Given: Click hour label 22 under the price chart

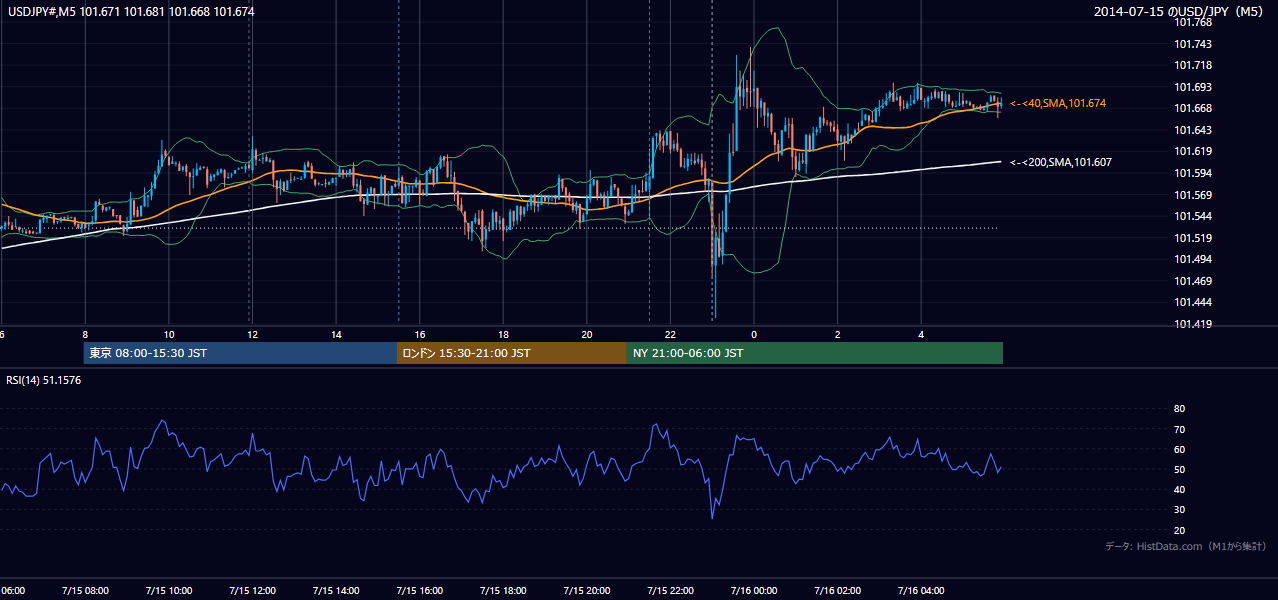Looking at the screenshot, I should [x=670, y=335].
